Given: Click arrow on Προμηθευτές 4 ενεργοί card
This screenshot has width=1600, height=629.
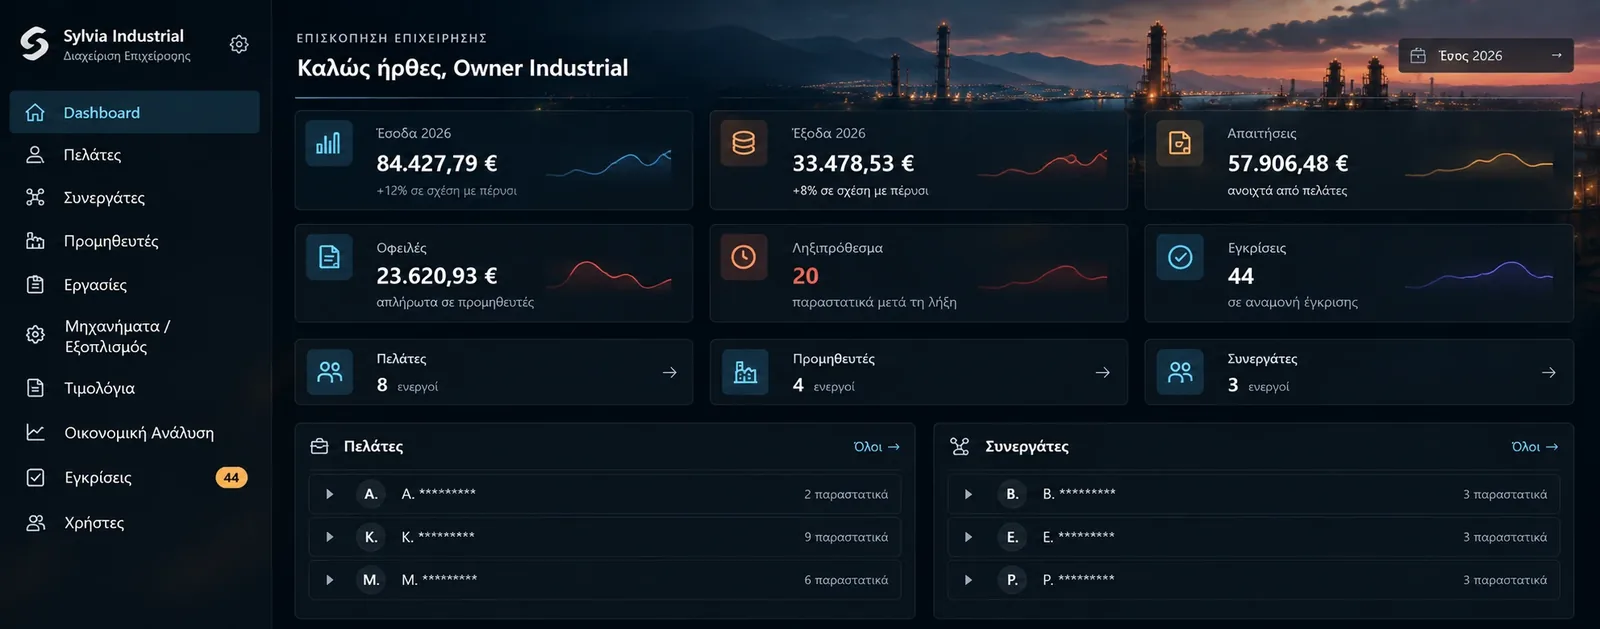Looking at the screenshot, I should 1103,372.
